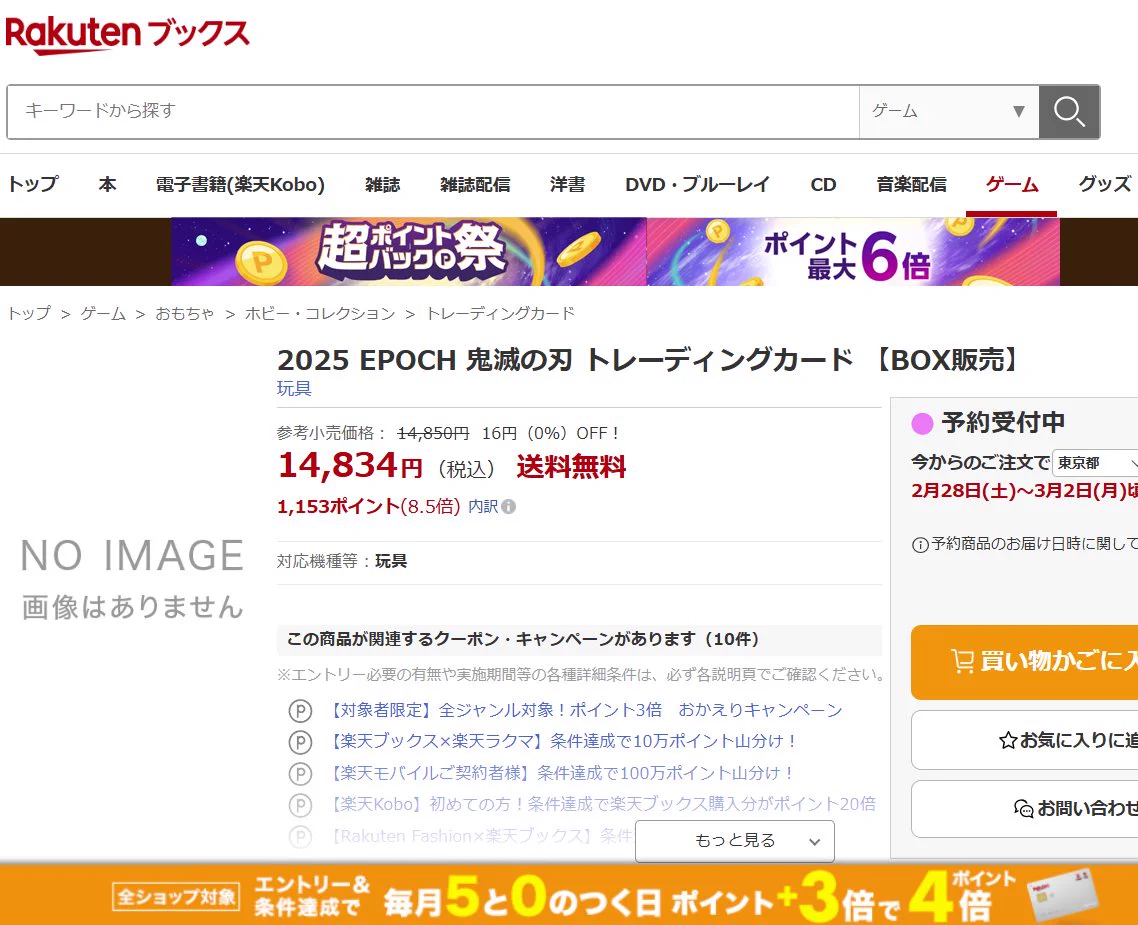Click the 14,834円 price text
The width and height of the screenshot is (1138, 925).
[x=350, y=465]
